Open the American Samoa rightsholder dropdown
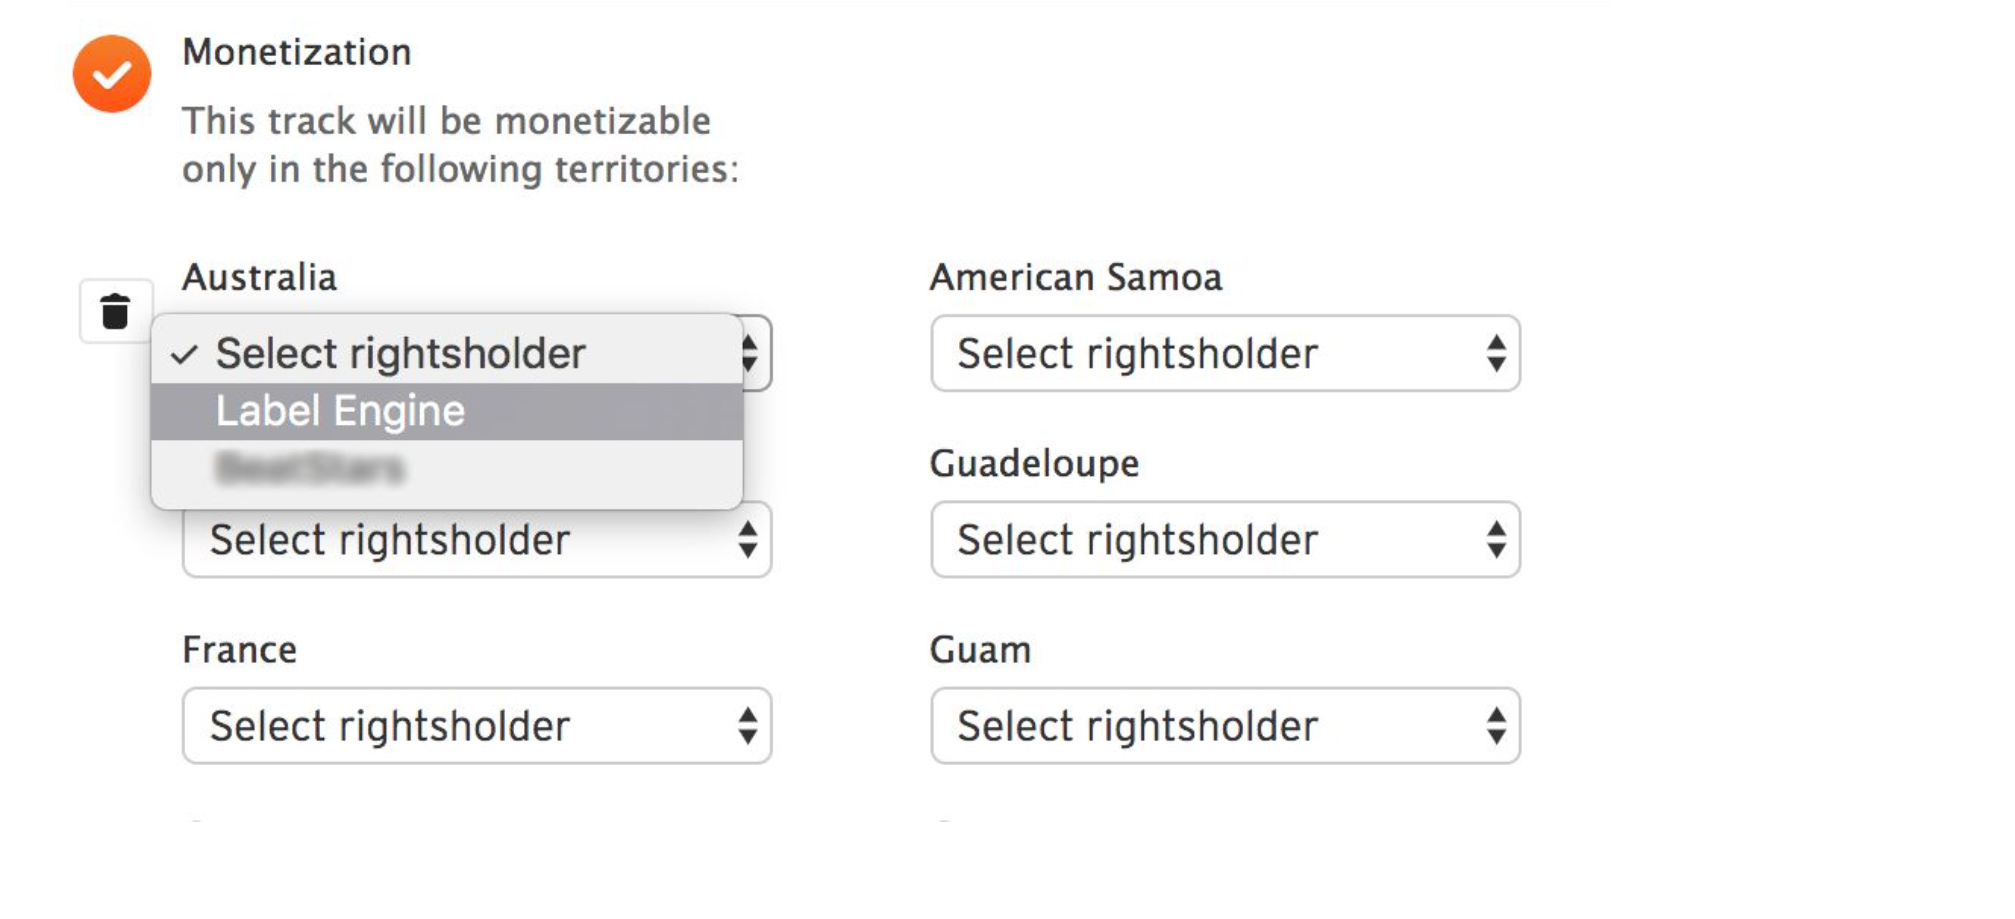 1224,354
